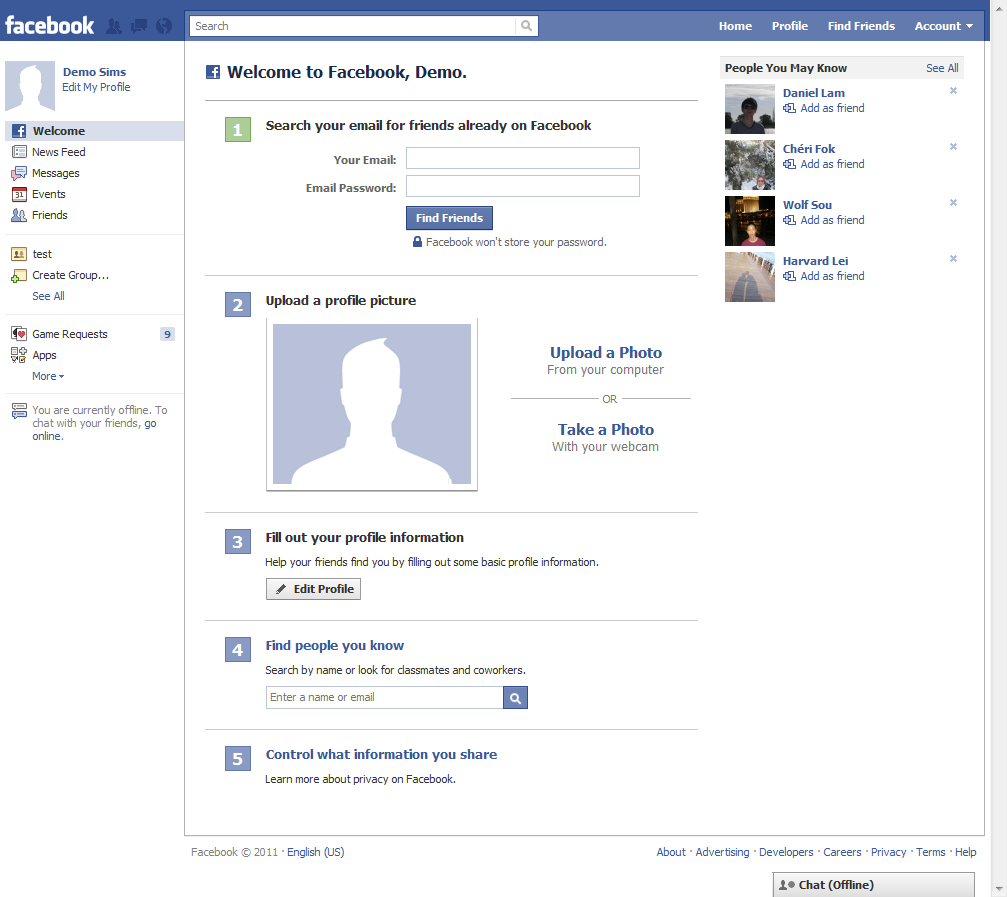The image size is (1007, 897).
Task: Click Upload a Photo link
Action: pos(606,353)
